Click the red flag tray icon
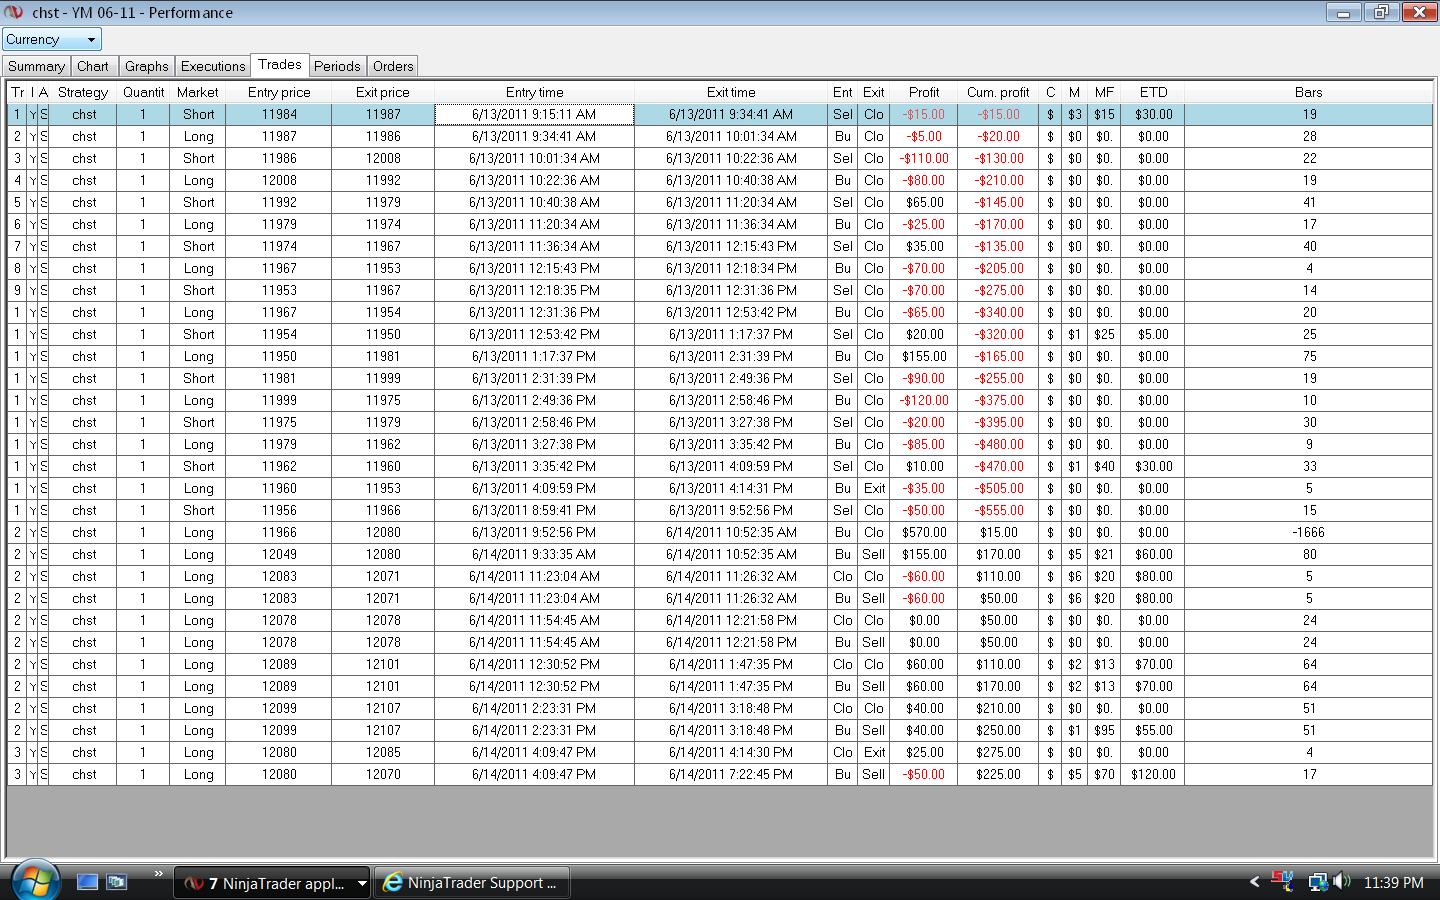The width and height of the screenshot is (1440, 900). coord(1282,881)
